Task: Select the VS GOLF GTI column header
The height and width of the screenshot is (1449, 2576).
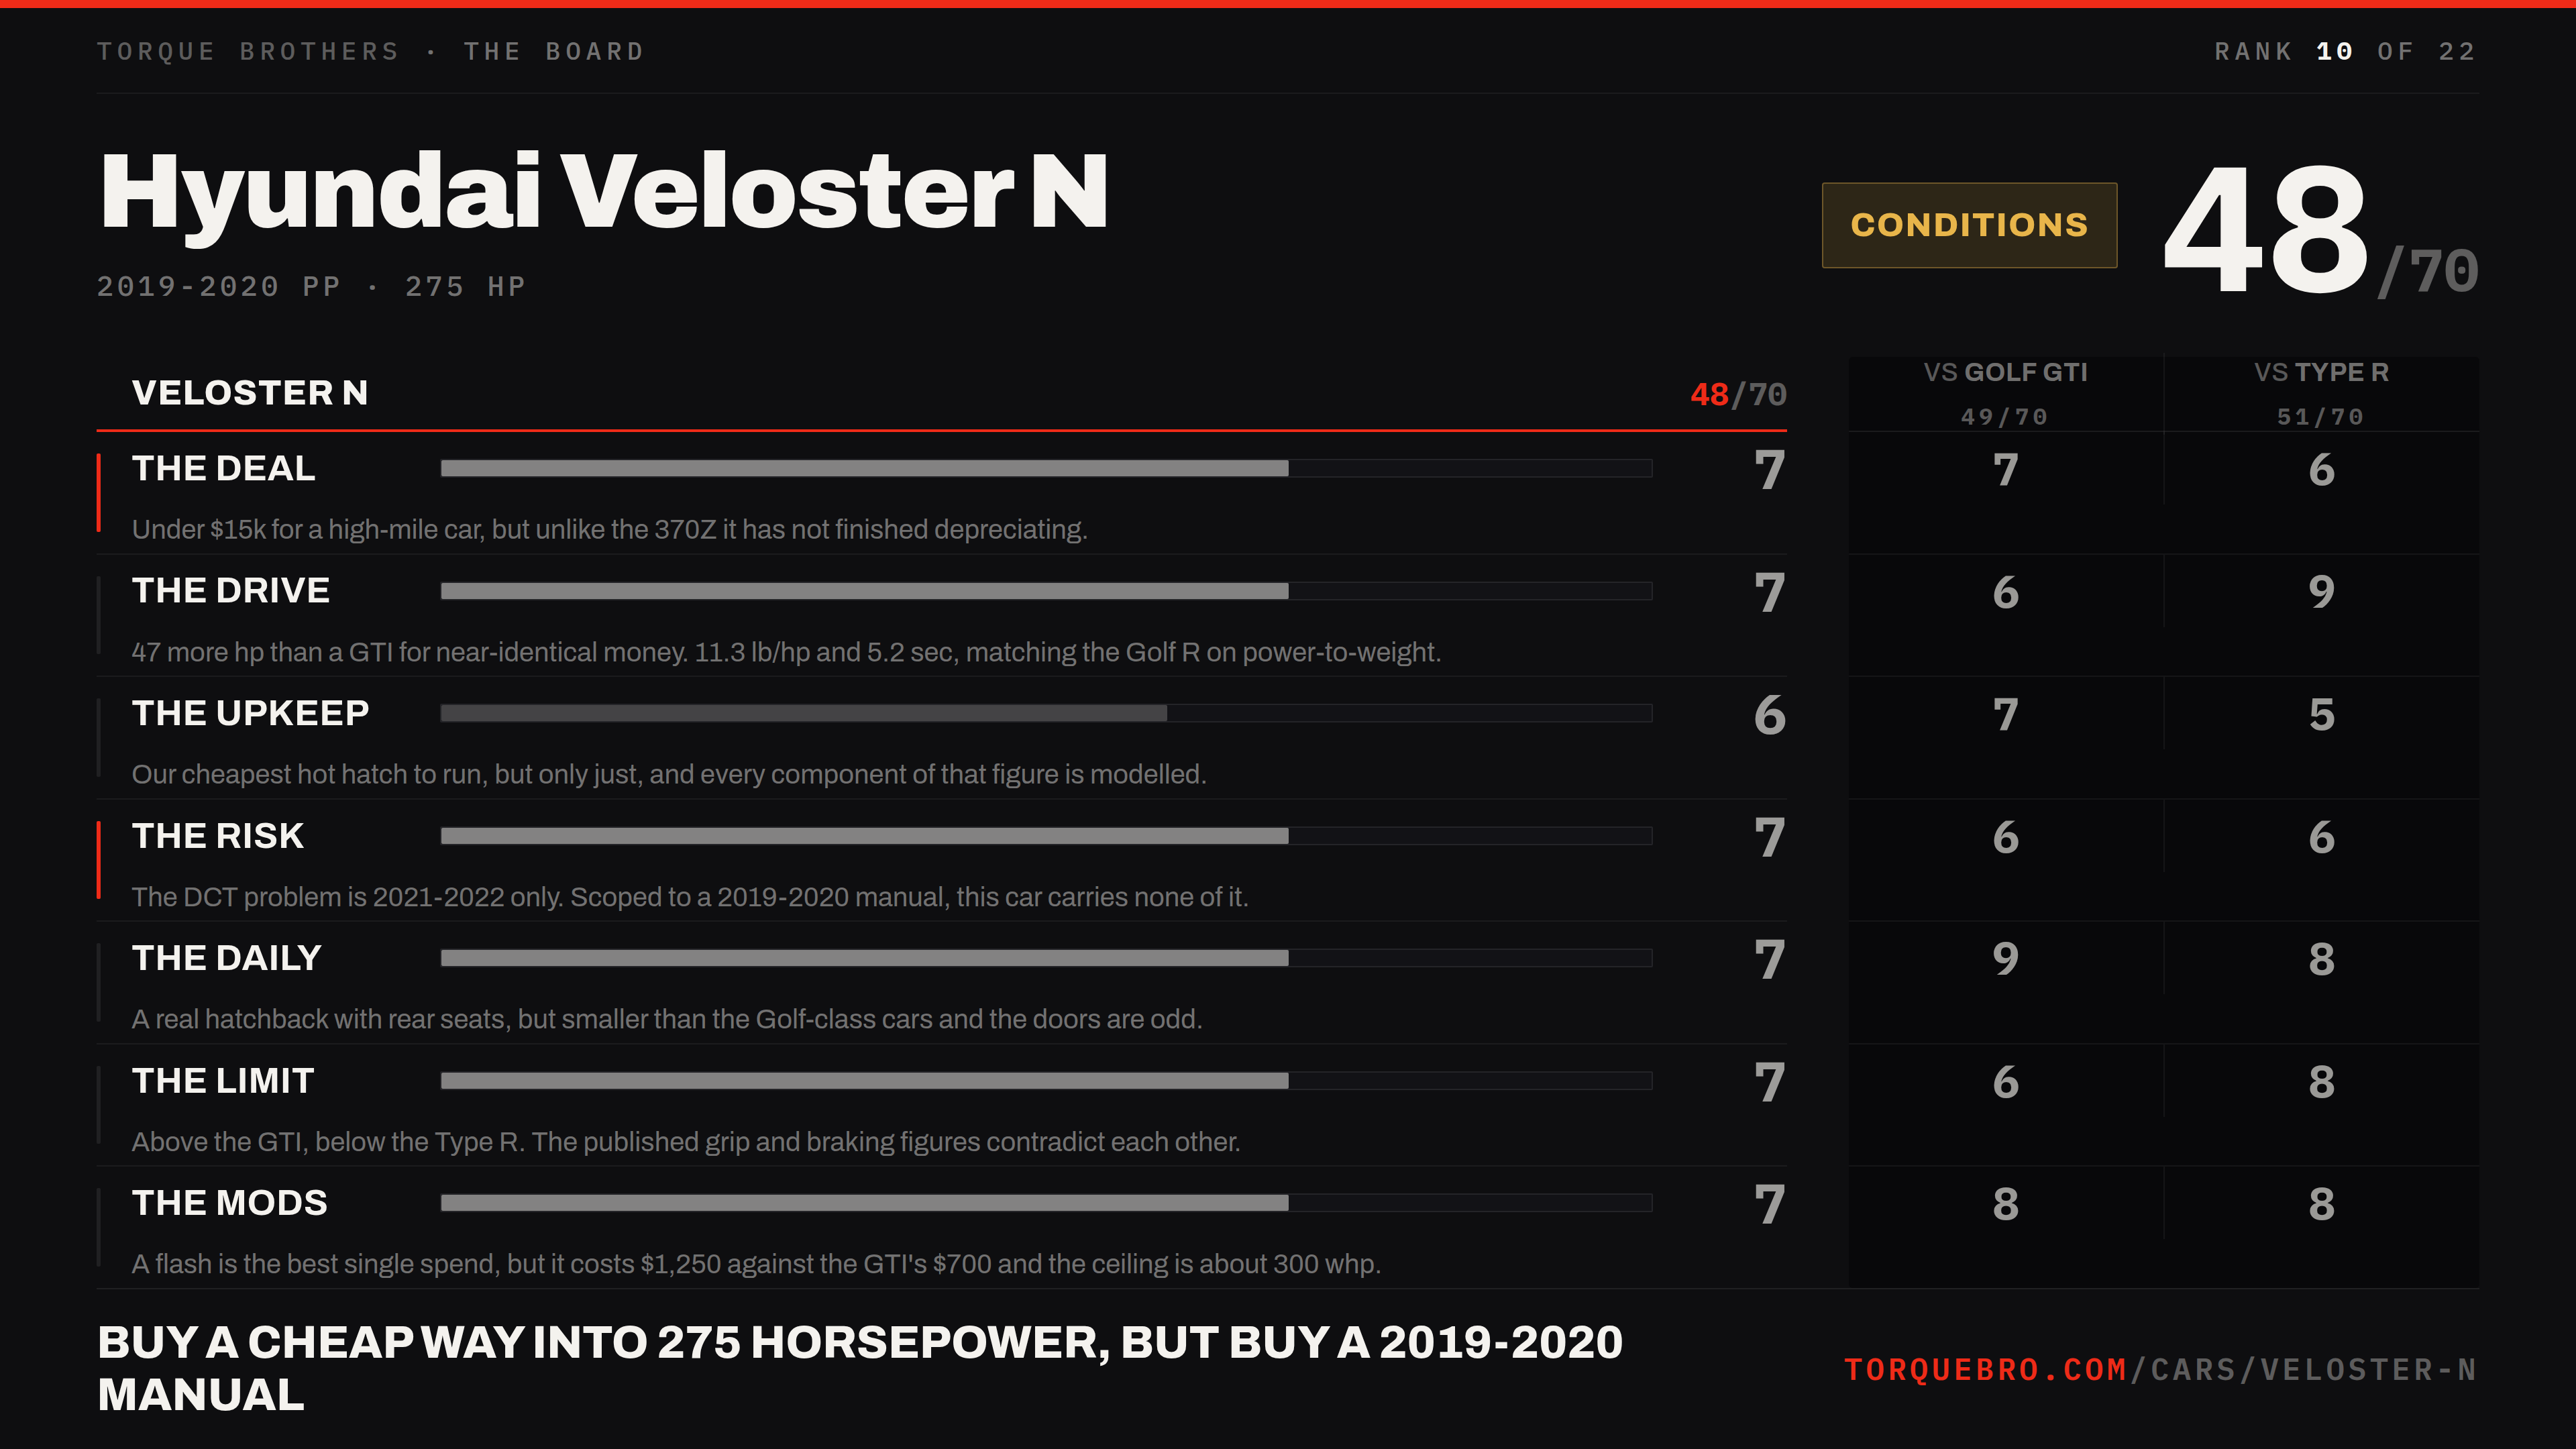Action: (2005, 393)
